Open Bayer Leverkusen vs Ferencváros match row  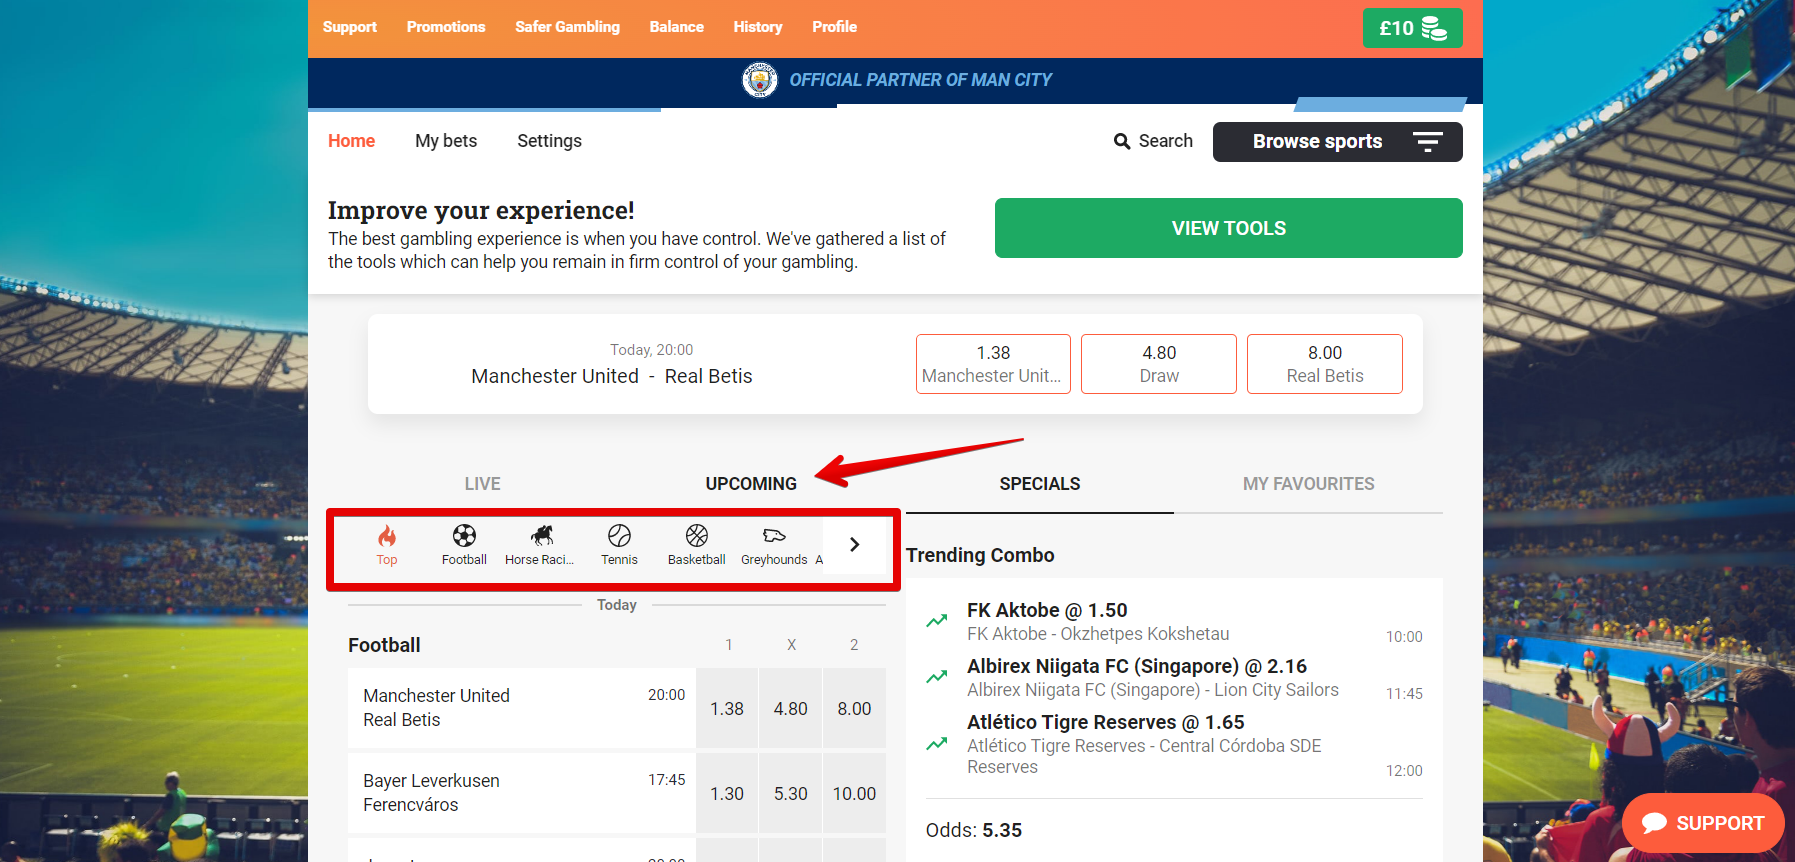tap(521, 793)
